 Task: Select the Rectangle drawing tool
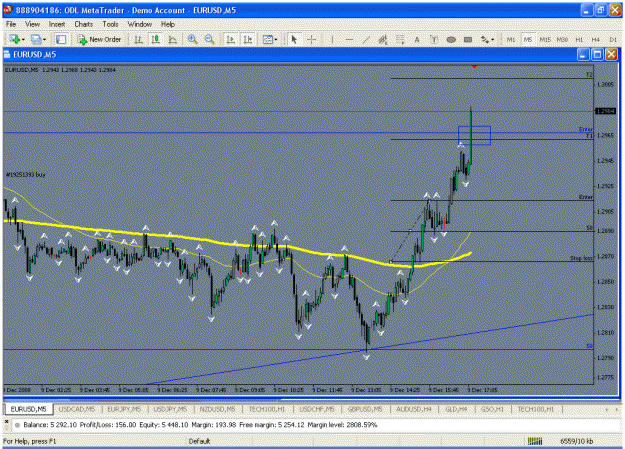[x=468, y=39]
